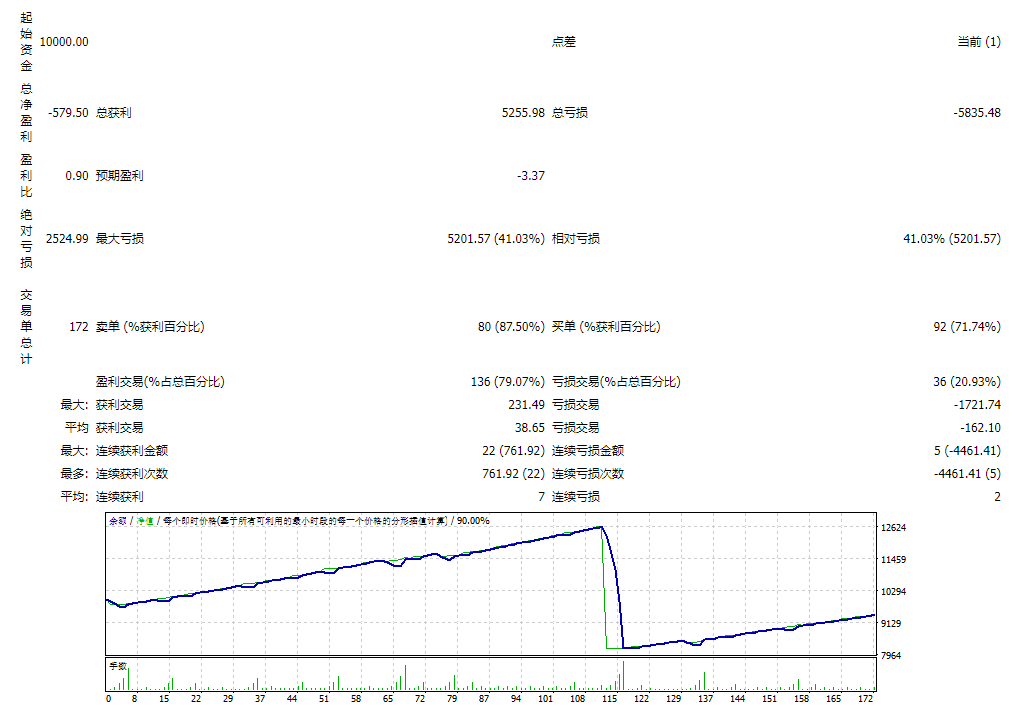Click the 总获利 value 5255.98
This screenshot has width=1019, height=712.
pos(521,112)
